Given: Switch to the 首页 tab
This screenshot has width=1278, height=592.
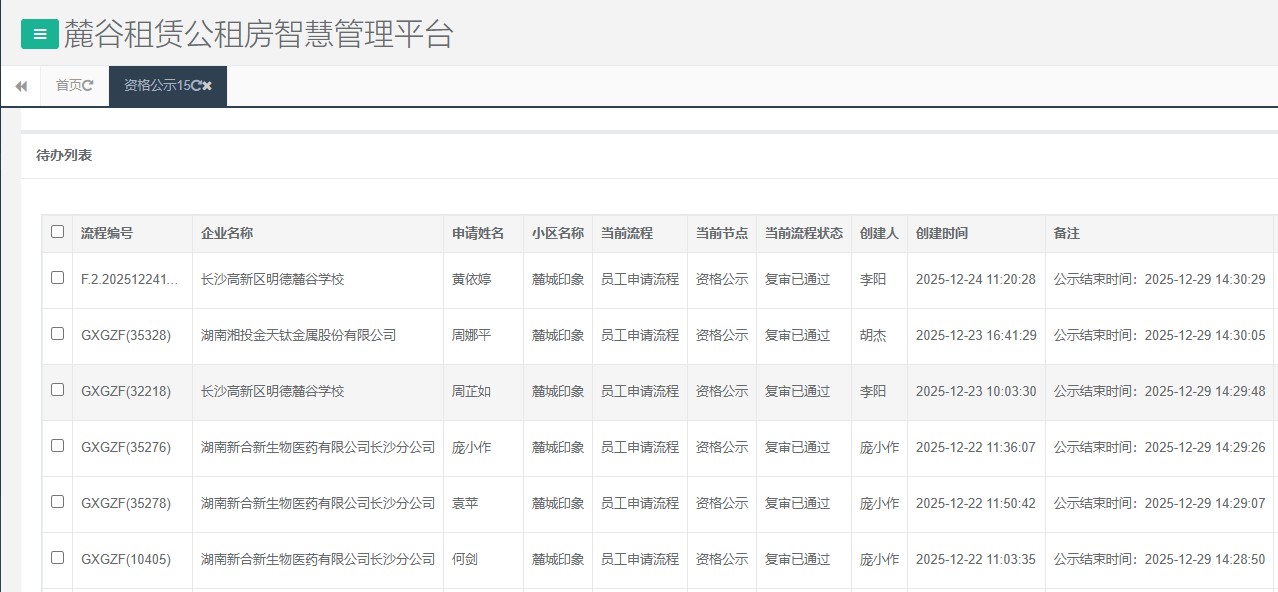Looking at the screenshot, I should (x=69, y=86).
